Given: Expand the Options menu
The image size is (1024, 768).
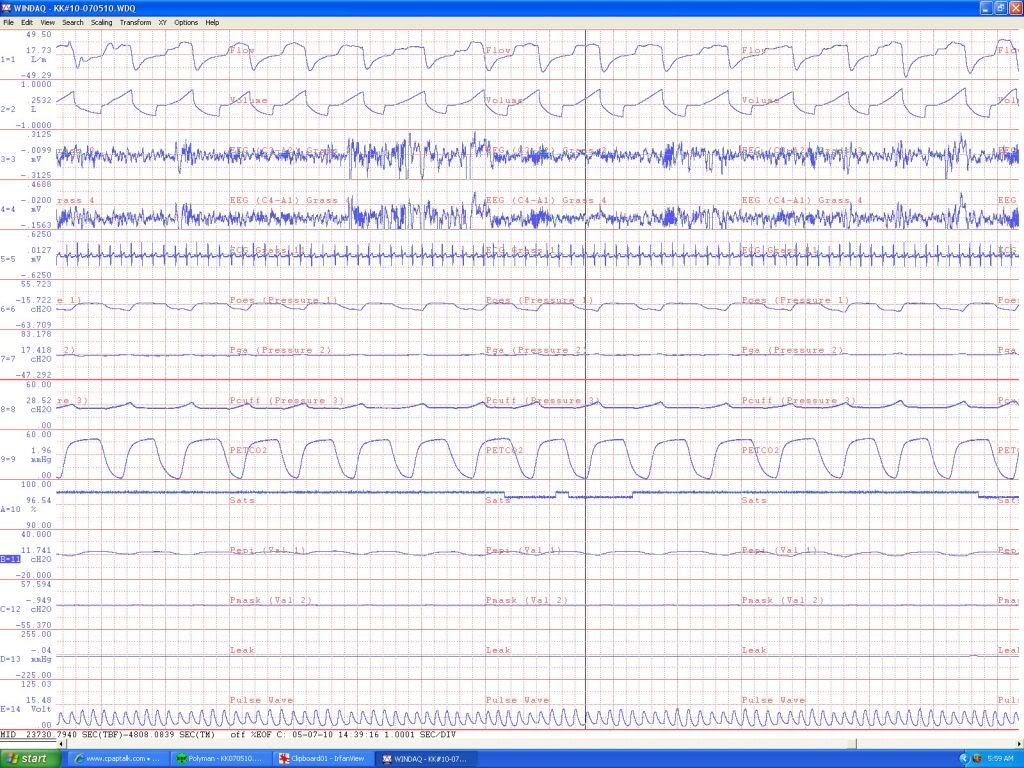Looking at the screenshot, I should [186, 22].
